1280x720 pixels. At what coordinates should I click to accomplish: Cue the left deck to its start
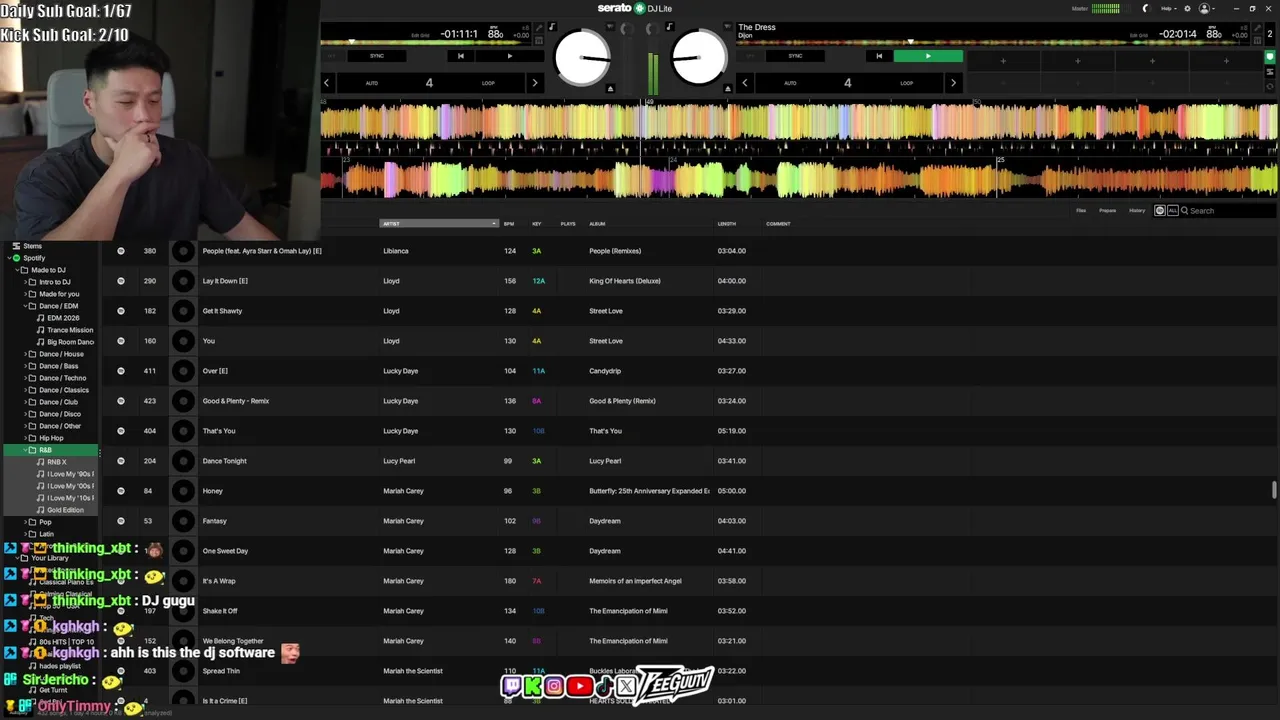(x=460, y=56)
